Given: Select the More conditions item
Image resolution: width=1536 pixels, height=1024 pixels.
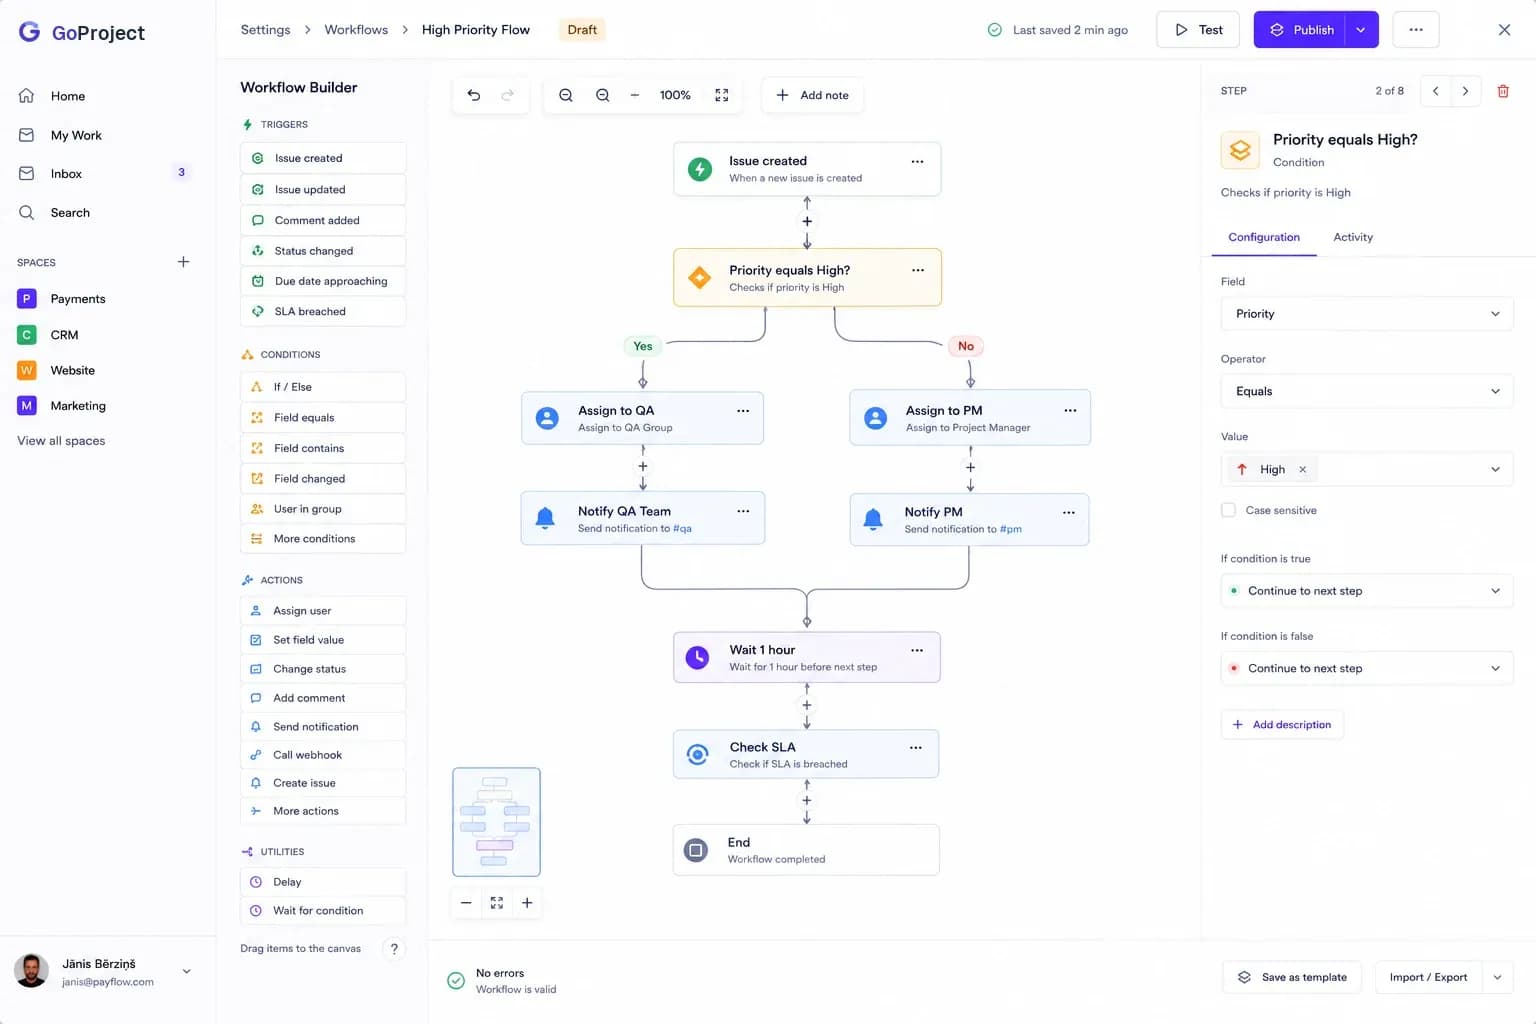Looking at the screenshot, I should (323, 539).
